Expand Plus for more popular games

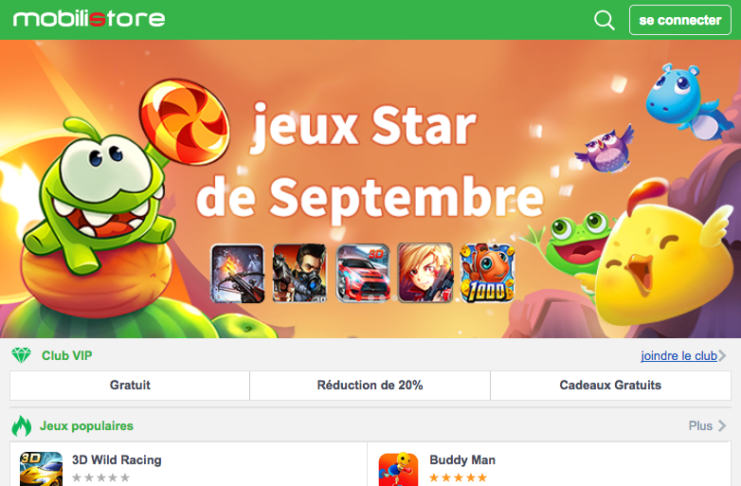coord(707,426)
